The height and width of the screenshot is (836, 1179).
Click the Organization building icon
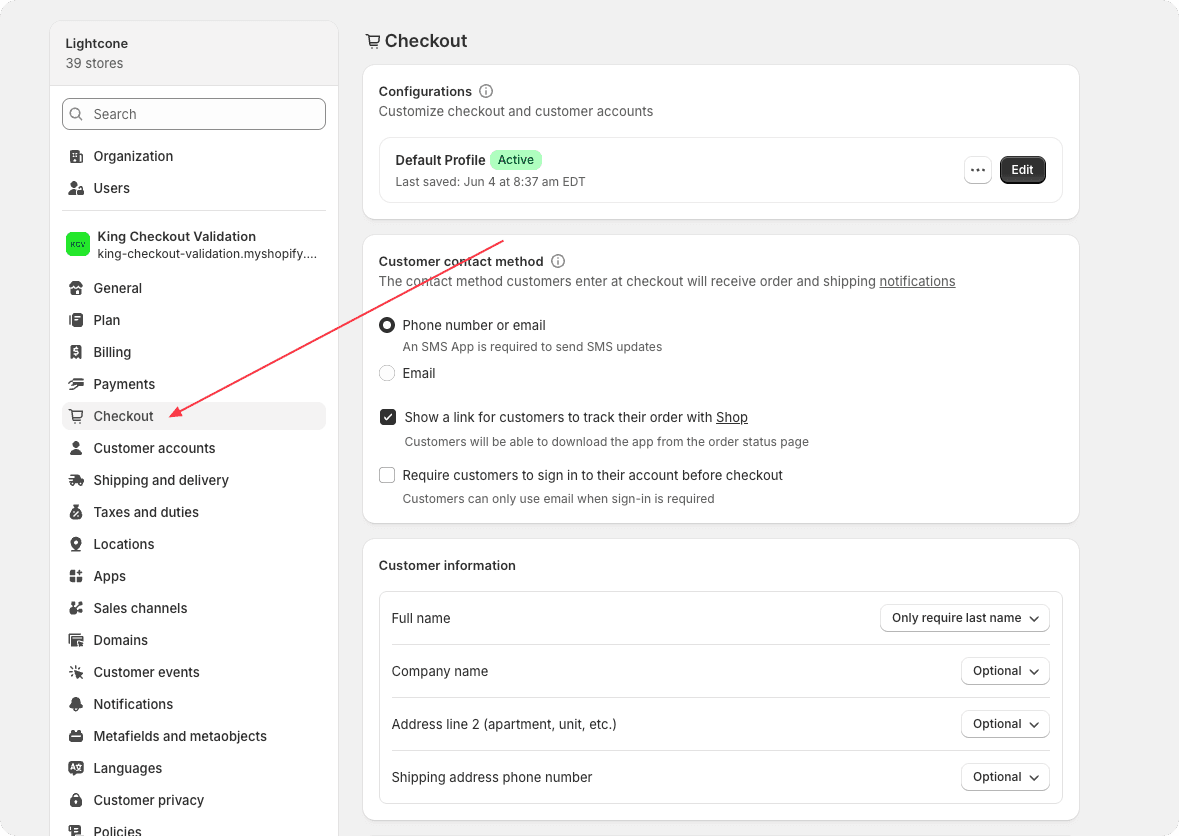click(76, 156)
